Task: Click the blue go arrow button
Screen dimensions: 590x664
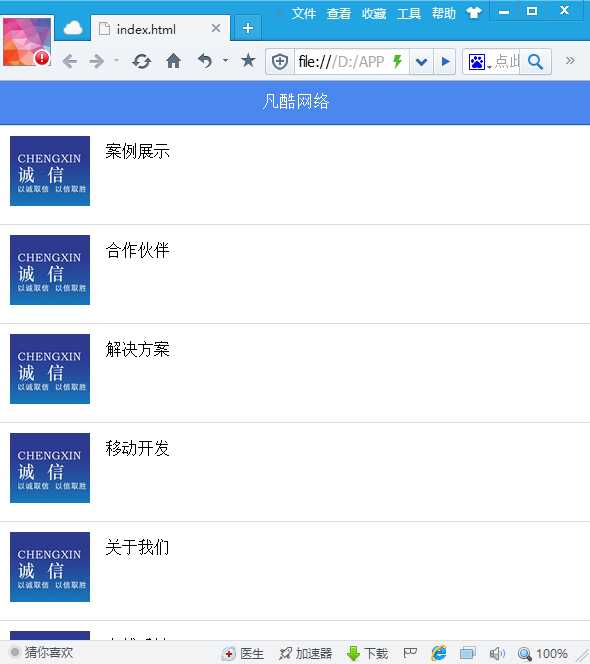Action: (445, 62)
